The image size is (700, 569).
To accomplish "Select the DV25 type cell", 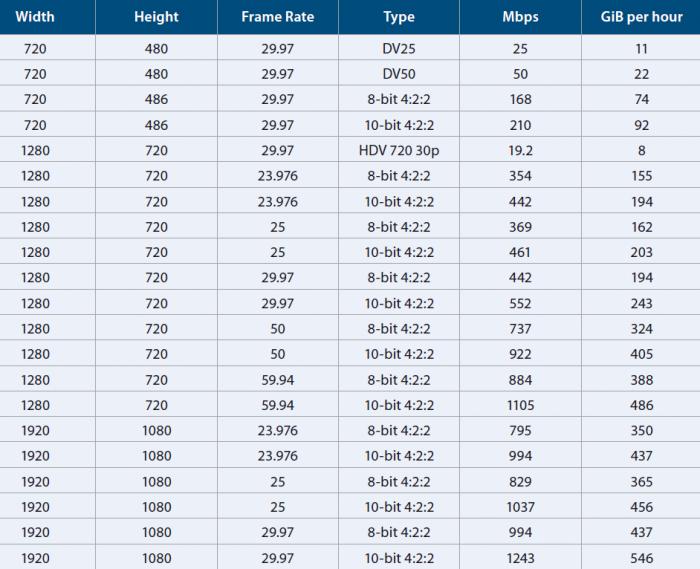I will point(399,48).
